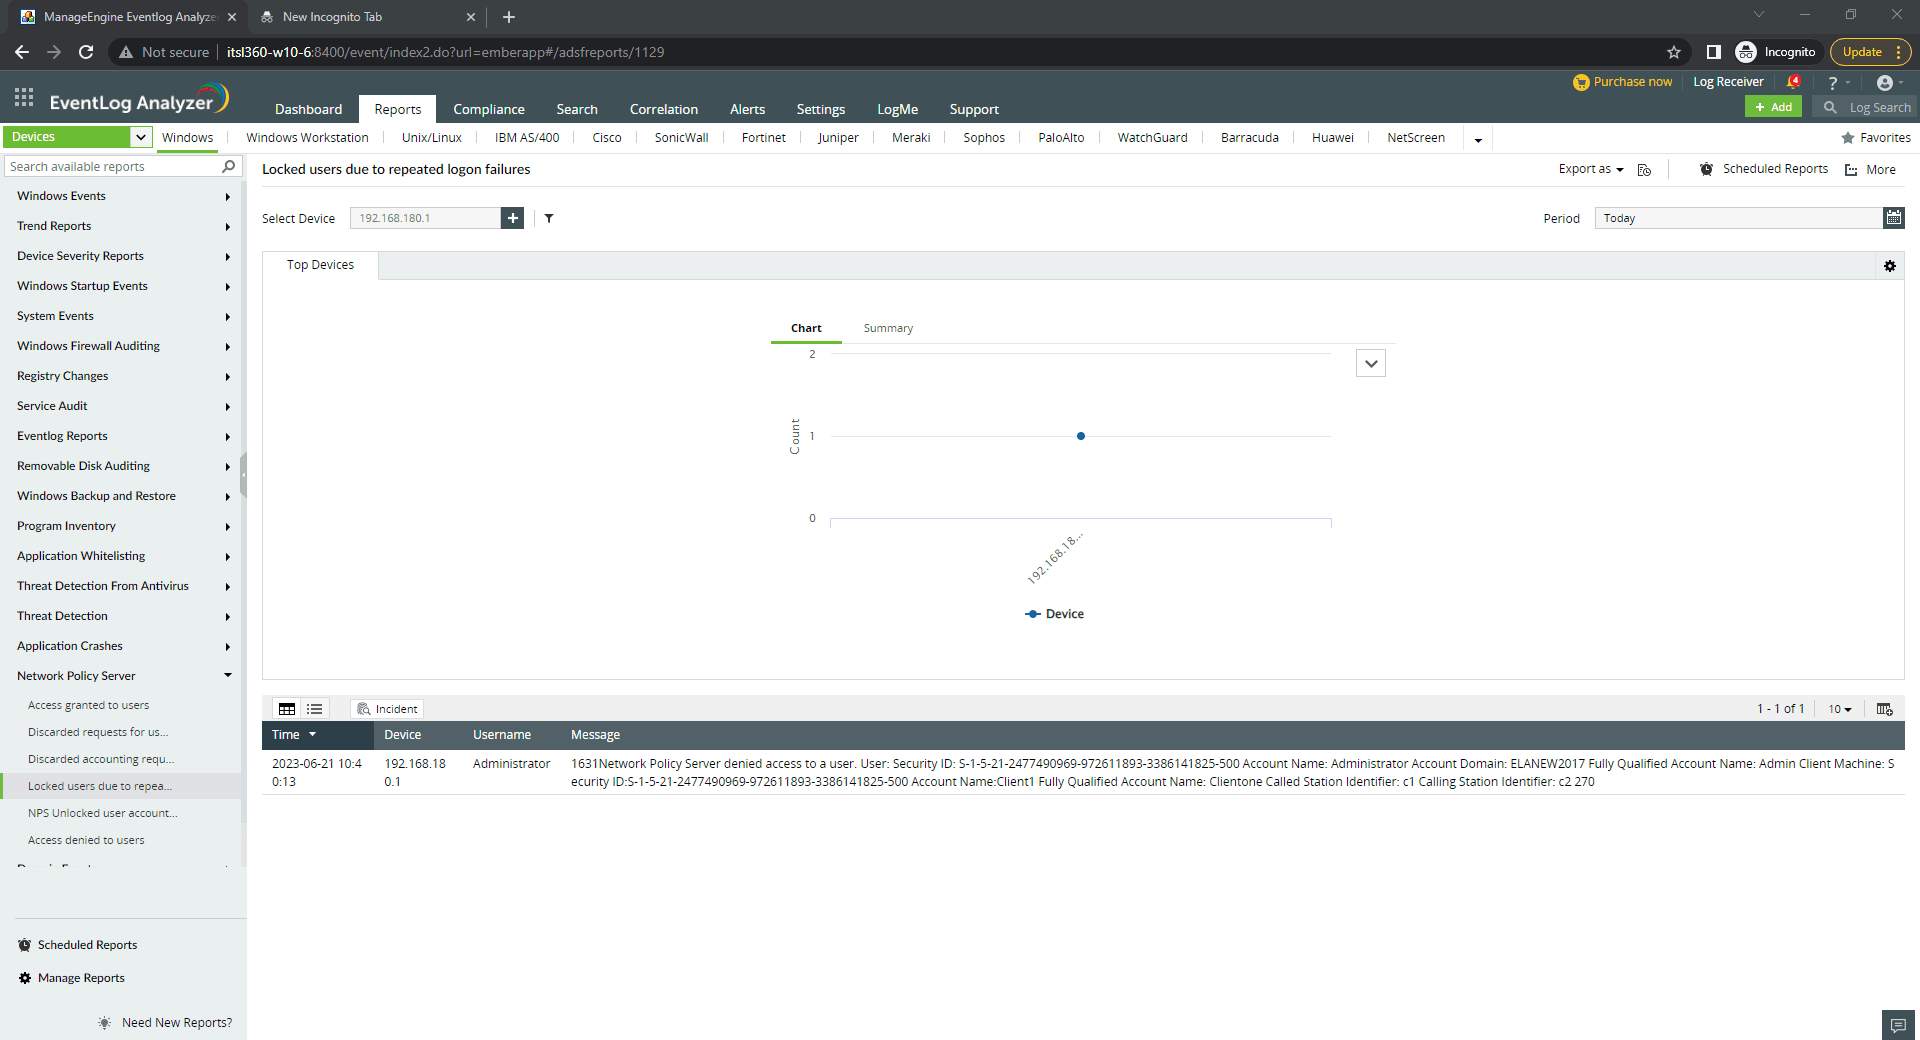Reload the browser page
This screenshot has height=1040, width=1920.
click(86, 52)
